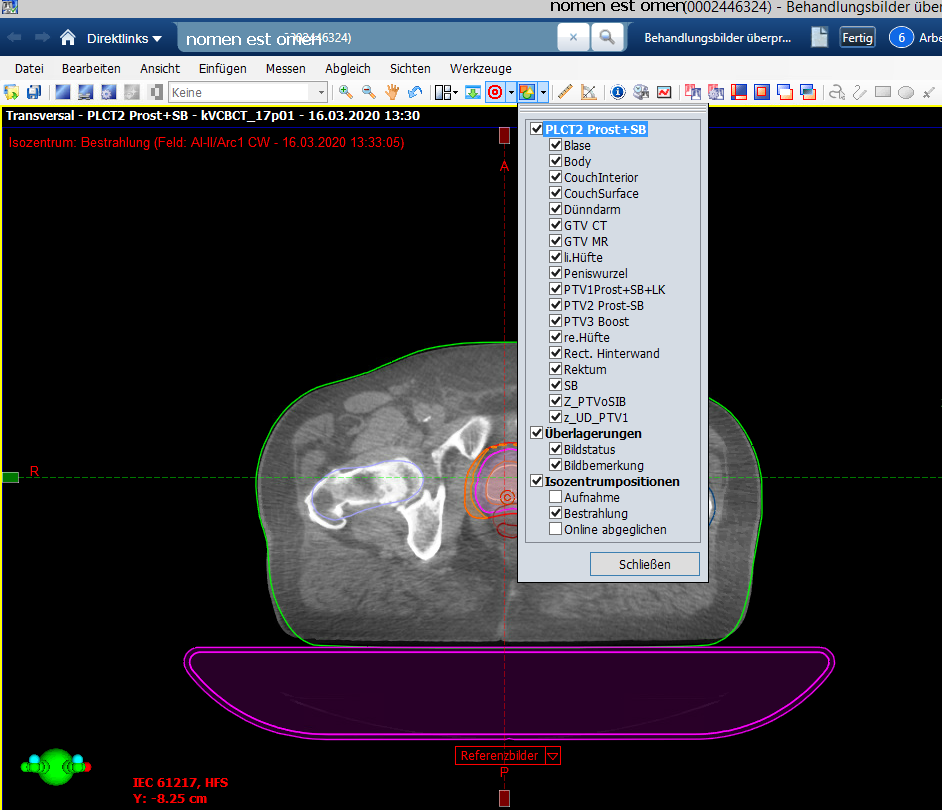
Task: Select the pan hand tool
Action: coord(392,92)
